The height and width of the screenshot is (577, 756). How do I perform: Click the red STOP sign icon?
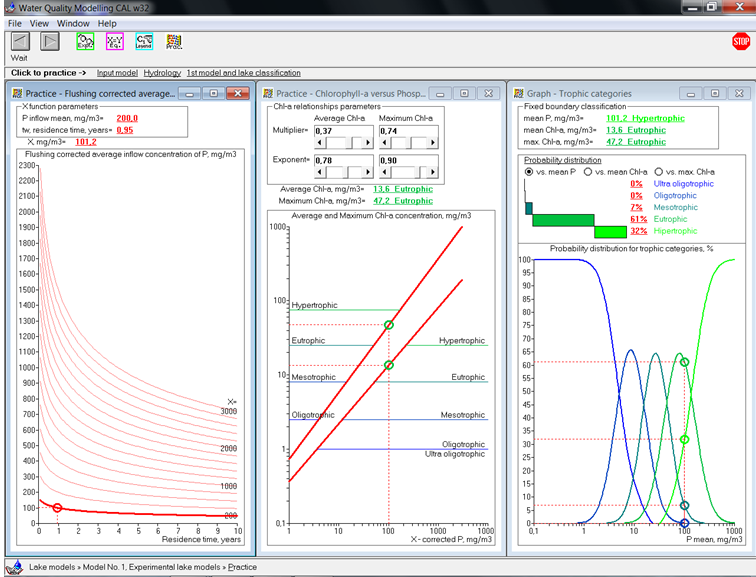tap(741, 41)
